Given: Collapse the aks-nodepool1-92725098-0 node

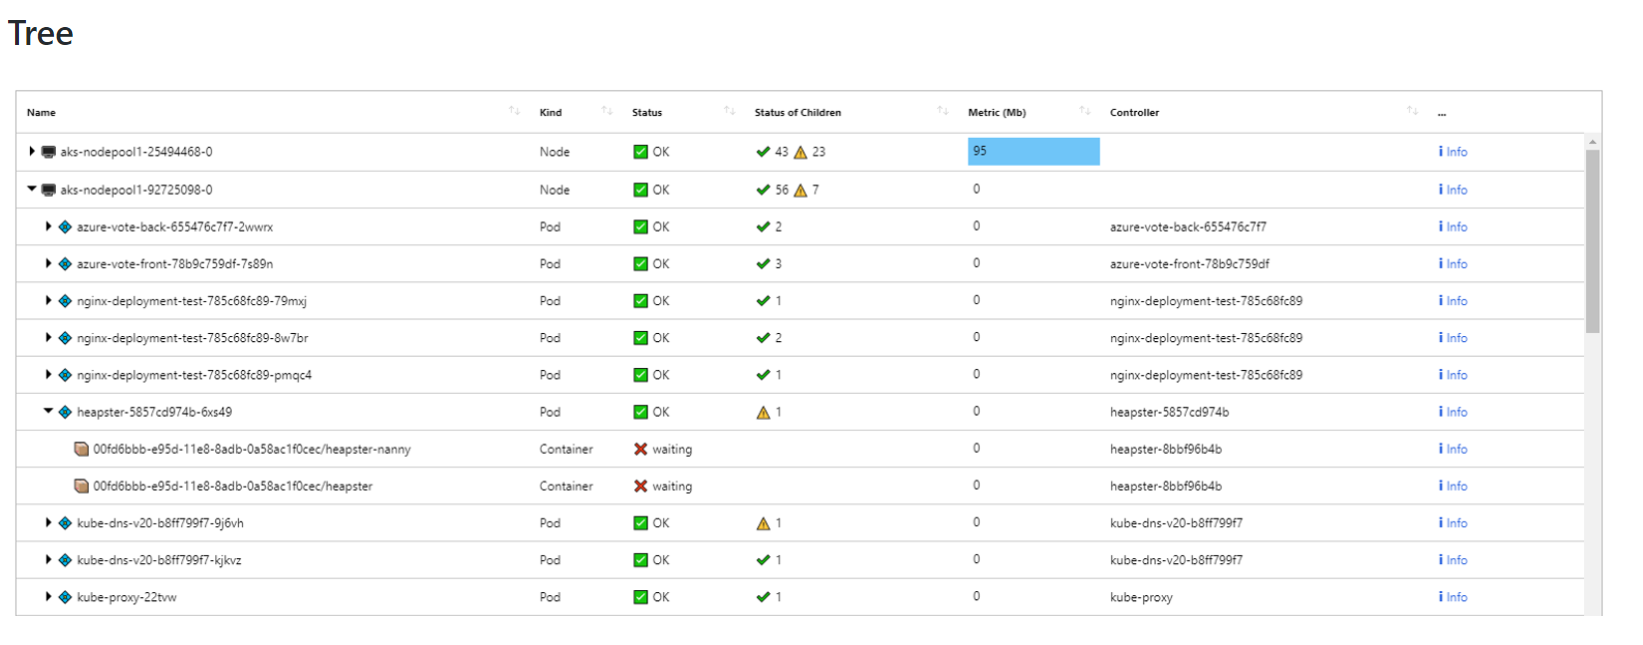Looking at the screenshot, I should pyautogui.click(x=32, y=189).
